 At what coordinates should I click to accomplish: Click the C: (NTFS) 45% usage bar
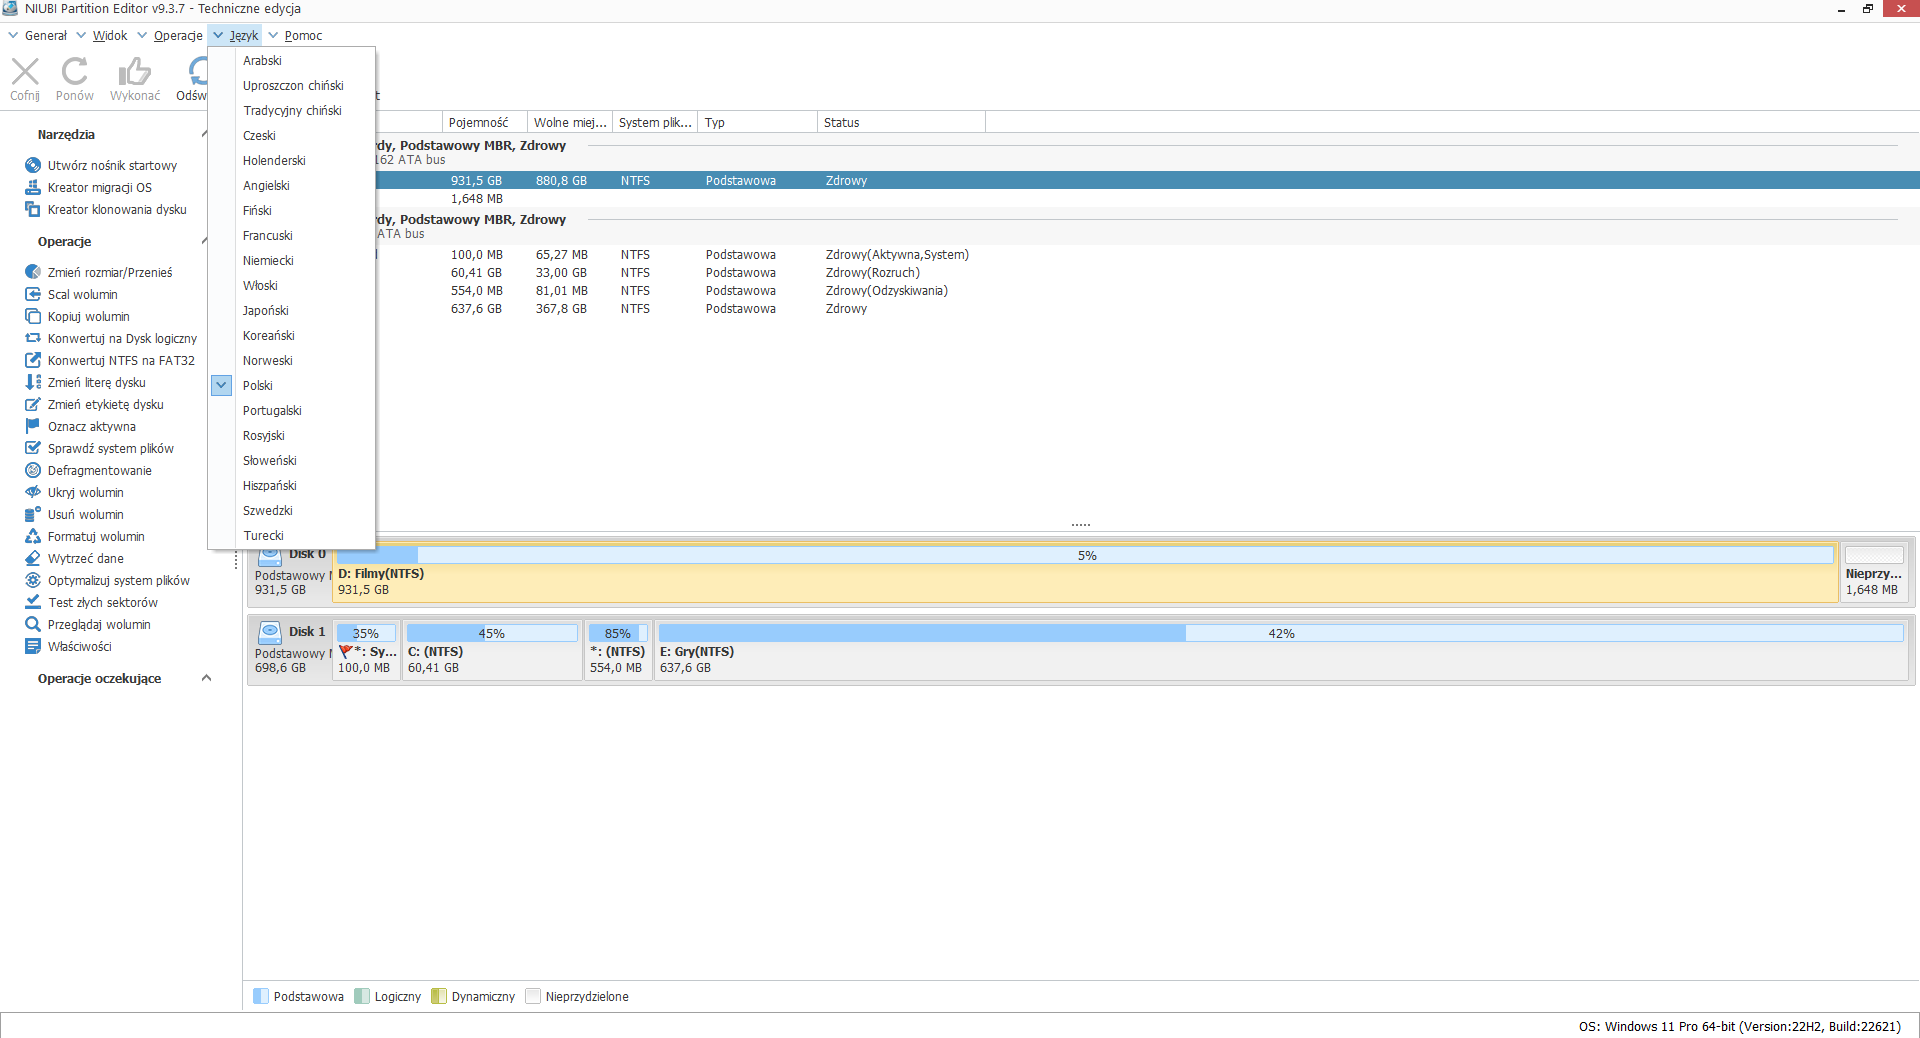click(492, 633)
